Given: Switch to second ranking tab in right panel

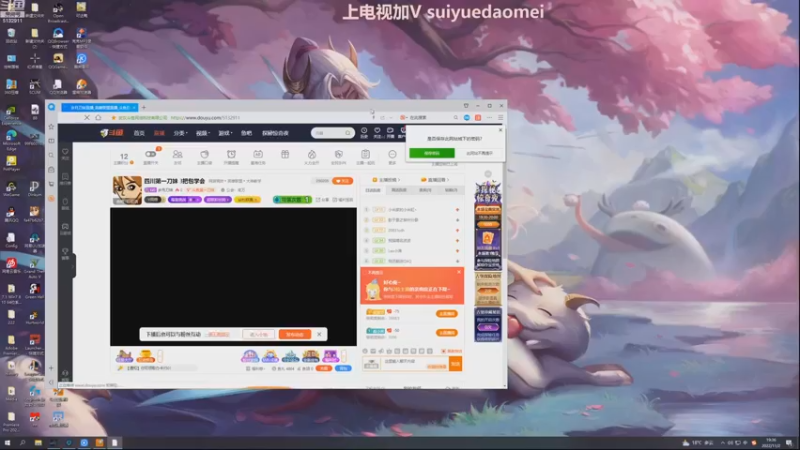Looking at the screenshot, I should (399, 190).
